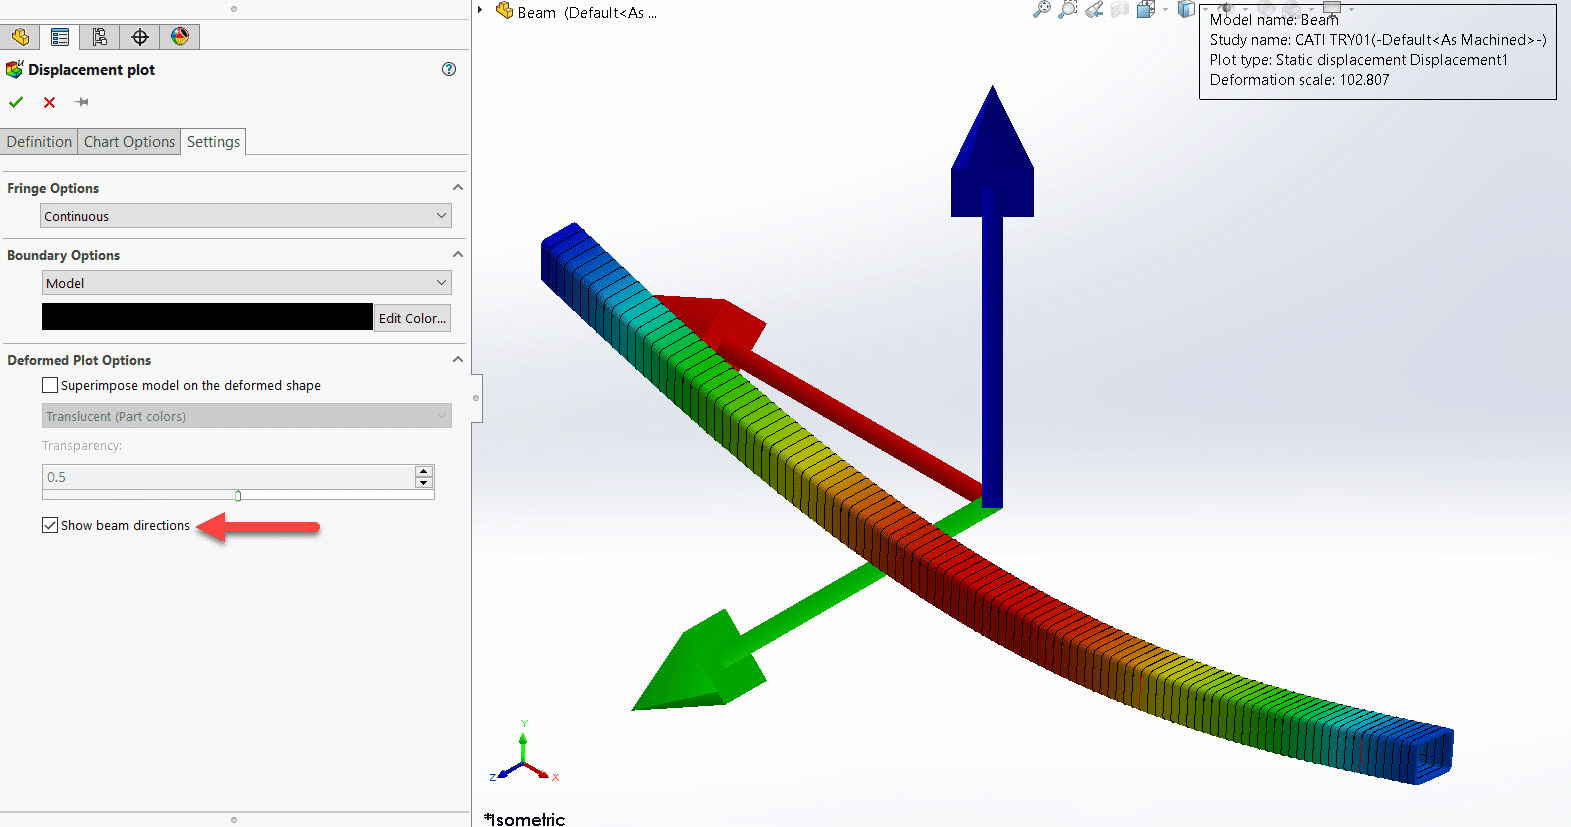
Task: Click the Zoom to Area icon
Action: (1068, 10)
